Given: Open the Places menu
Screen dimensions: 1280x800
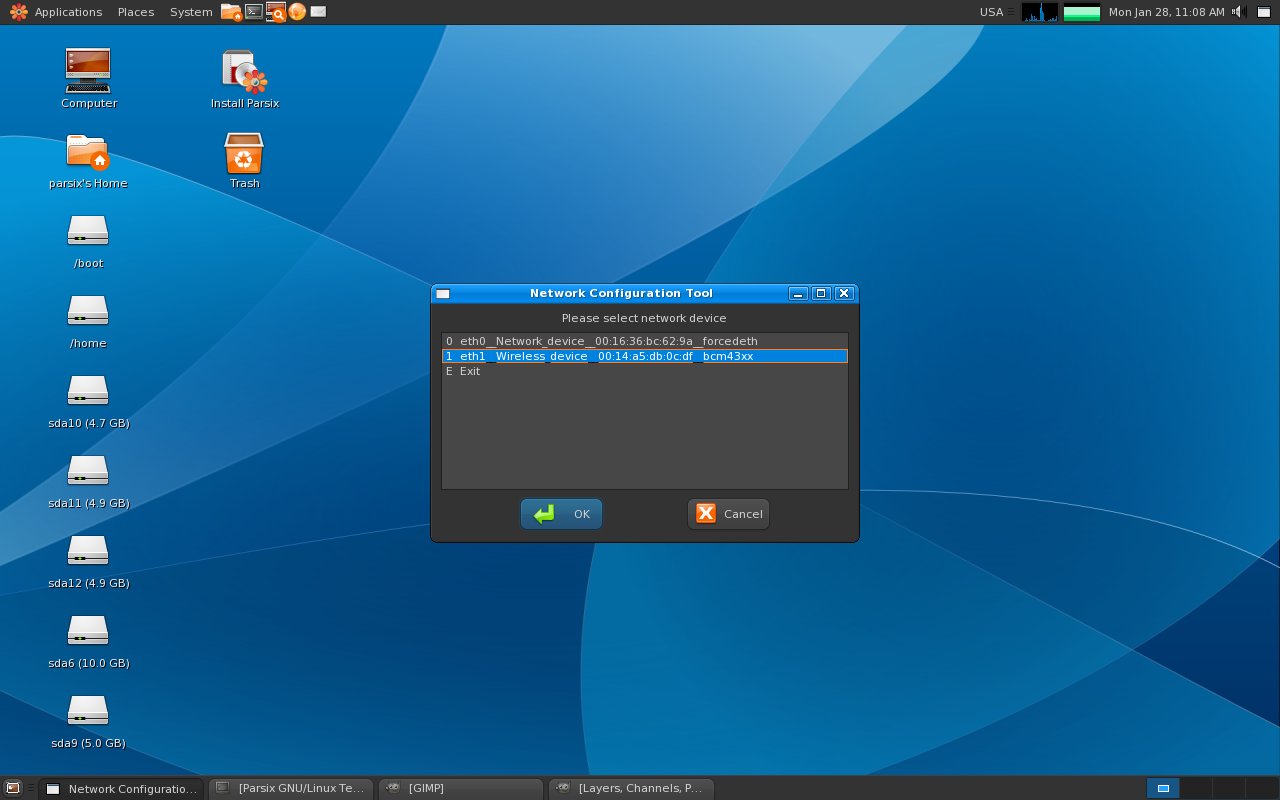Looking at the screenshot, I should click(136, 12).
